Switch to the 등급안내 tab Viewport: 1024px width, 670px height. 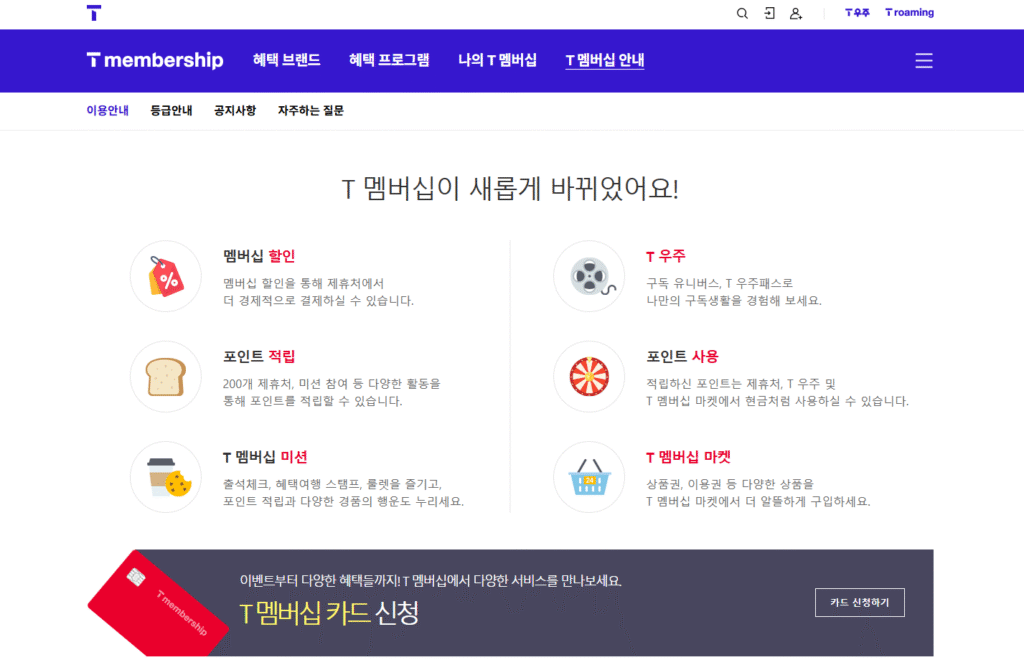pos(169,110)
